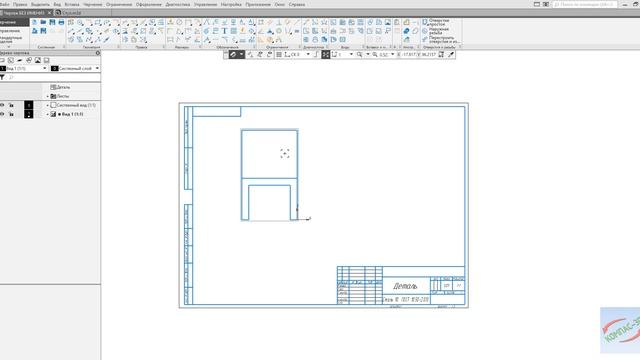
Task: Click the save document diskette icon
Action: coord(52,22)
